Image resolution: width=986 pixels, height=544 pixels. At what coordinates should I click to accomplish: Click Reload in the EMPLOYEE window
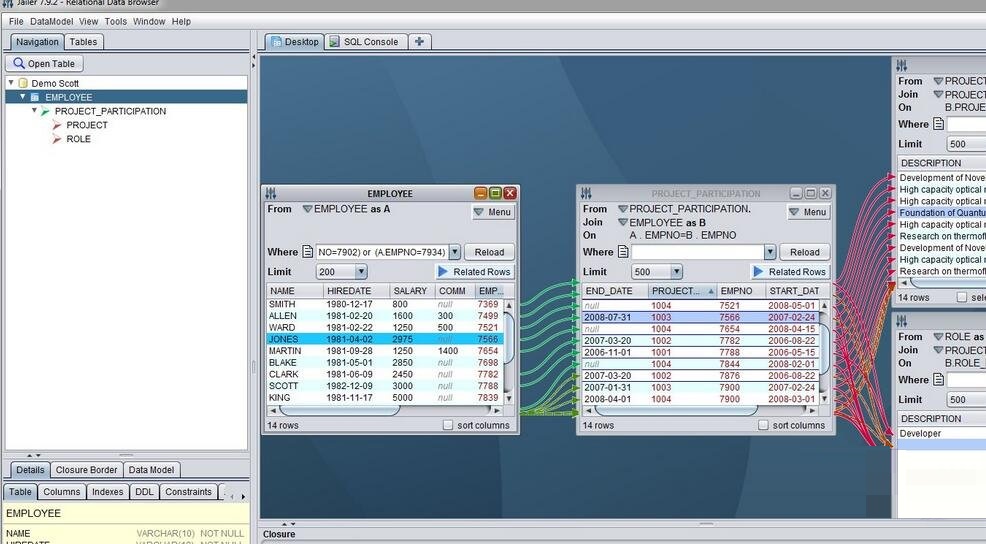tap(489, 252)
